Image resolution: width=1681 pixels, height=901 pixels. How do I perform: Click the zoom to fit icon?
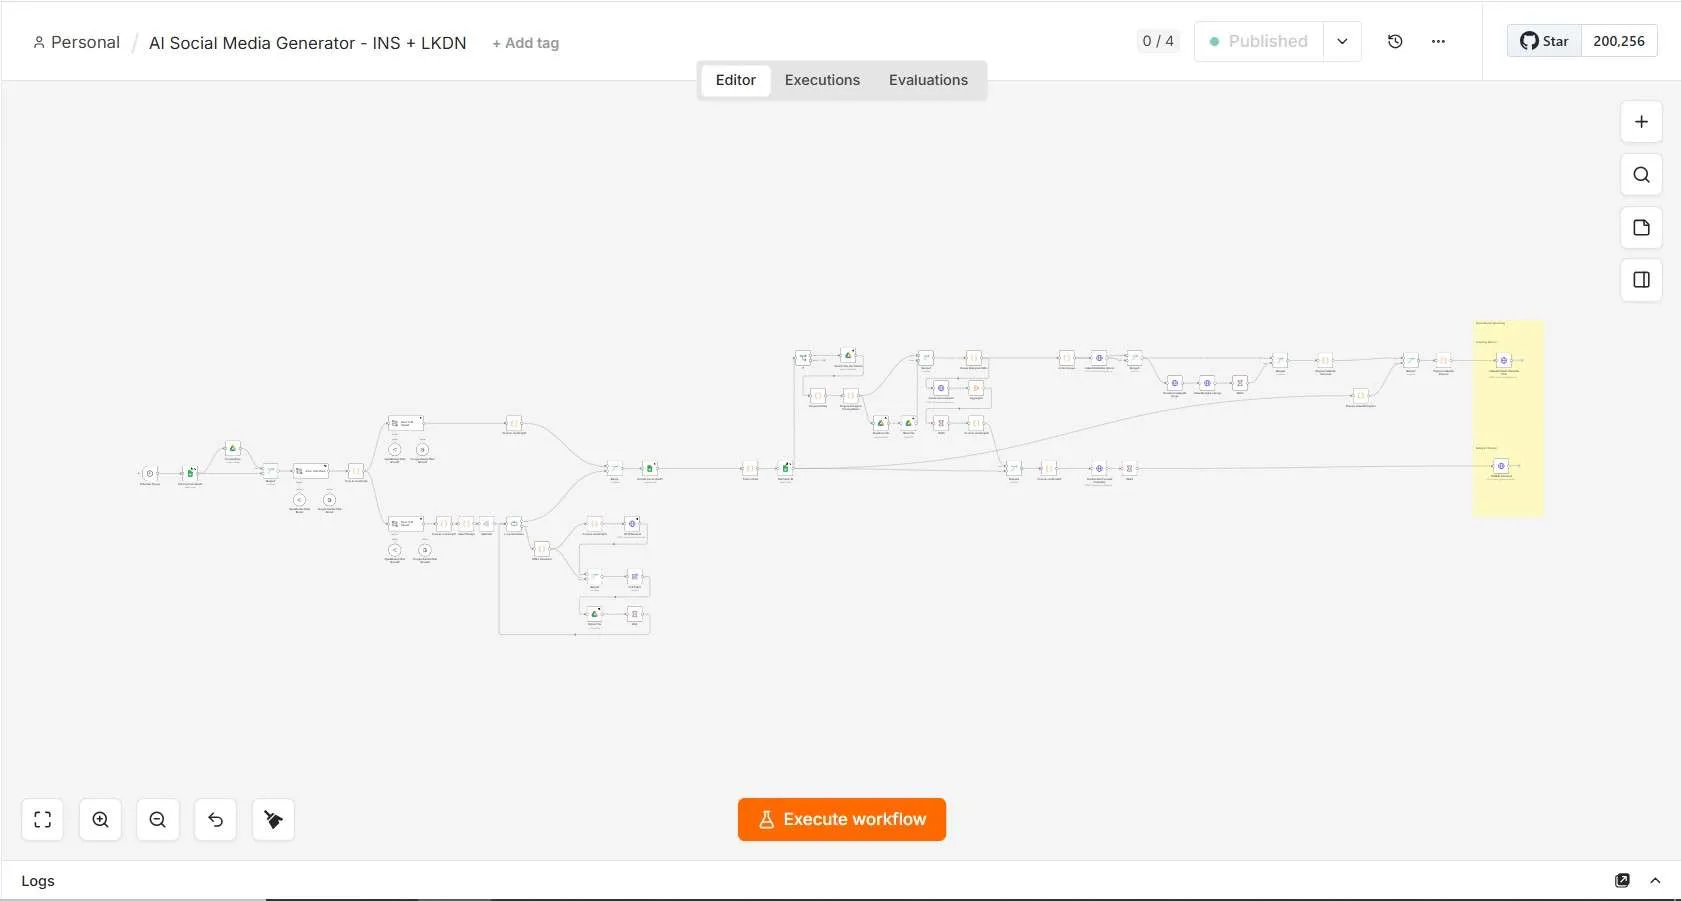pos(42,820)
